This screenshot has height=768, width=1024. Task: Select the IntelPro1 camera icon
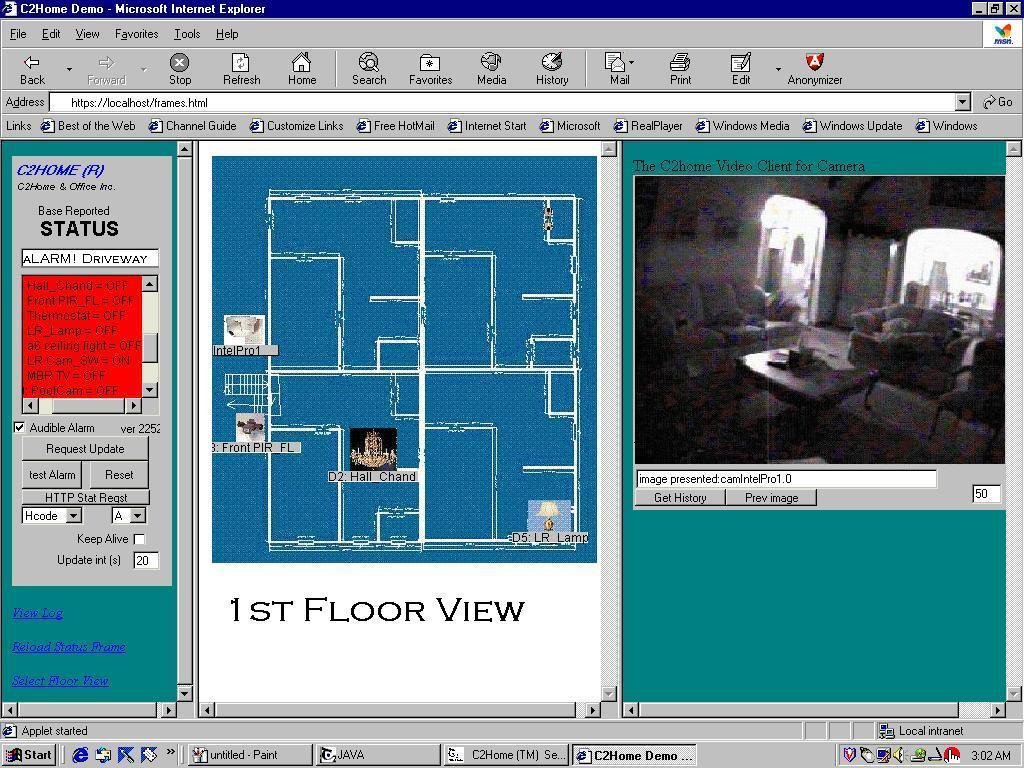(243, 330)
